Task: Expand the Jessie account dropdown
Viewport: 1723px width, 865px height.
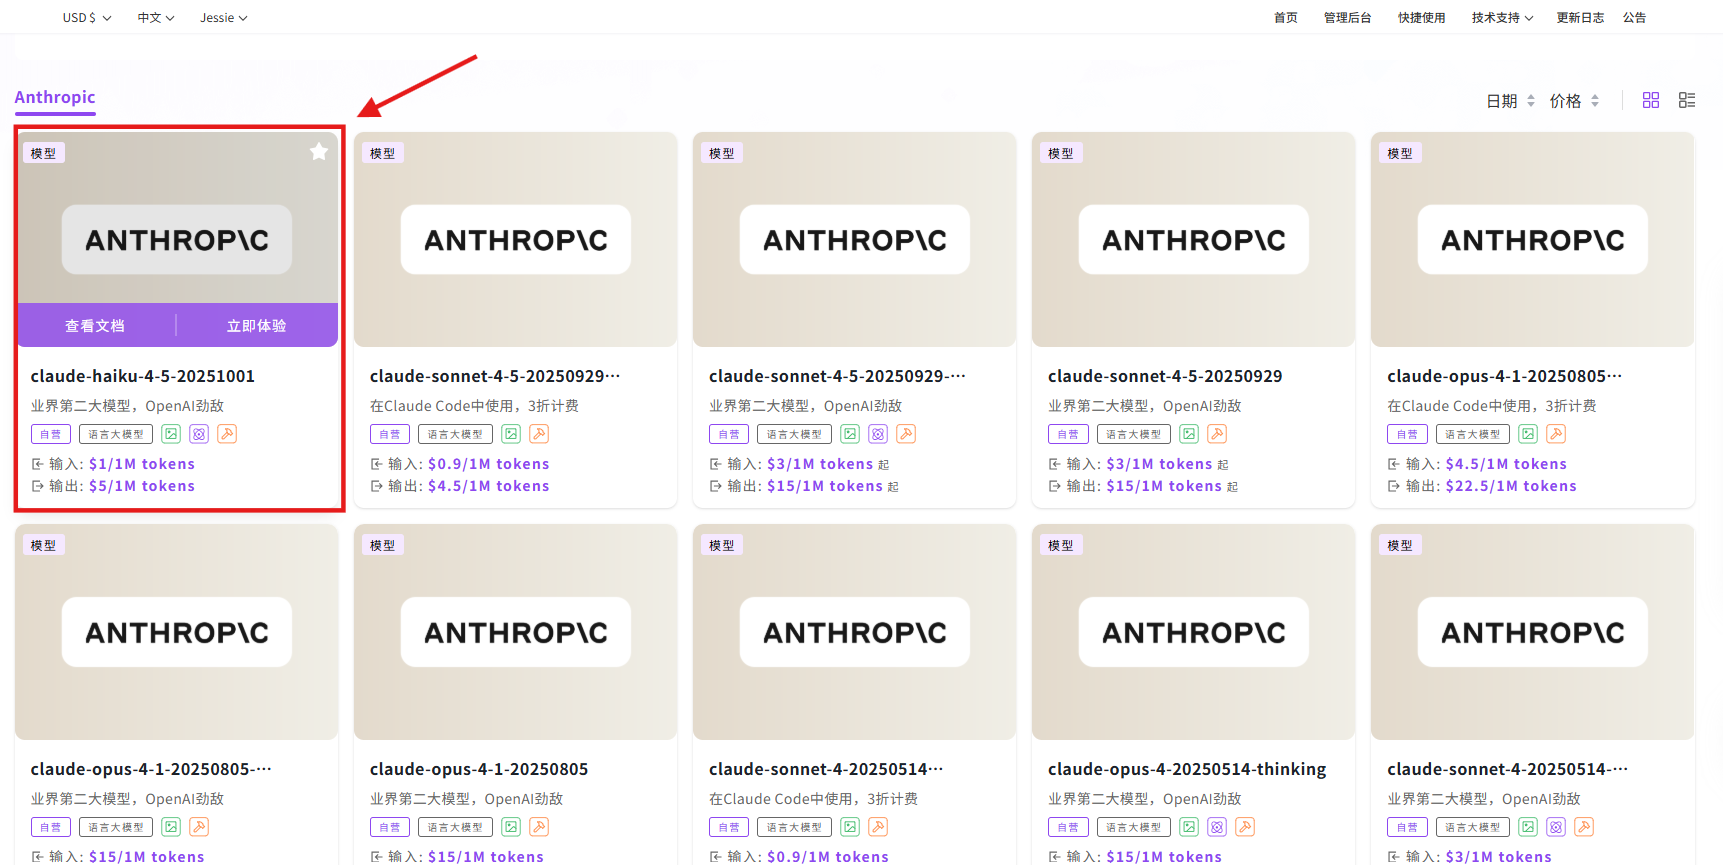Action: 223,18
